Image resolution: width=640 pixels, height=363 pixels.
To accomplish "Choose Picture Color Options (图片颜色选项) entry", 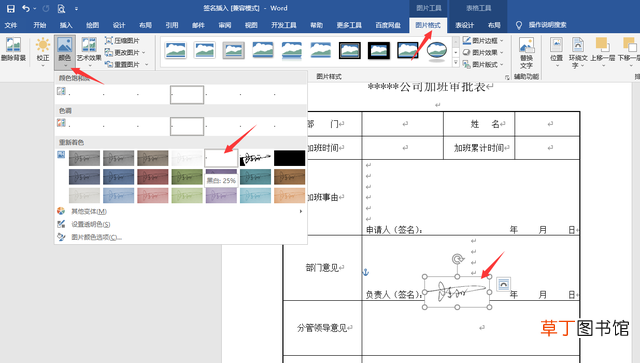I will 181,237.
